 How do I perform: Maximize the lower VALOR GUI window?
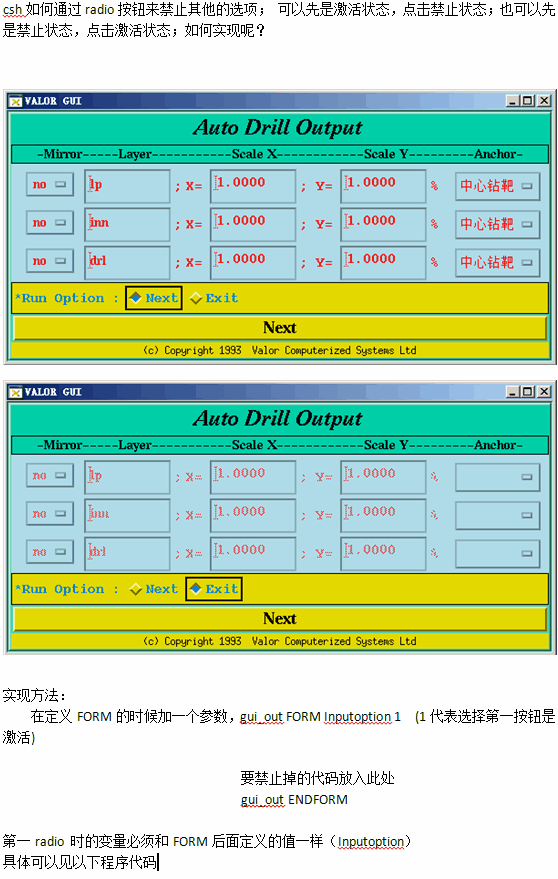pyautogui.click(x=527, y=392)
